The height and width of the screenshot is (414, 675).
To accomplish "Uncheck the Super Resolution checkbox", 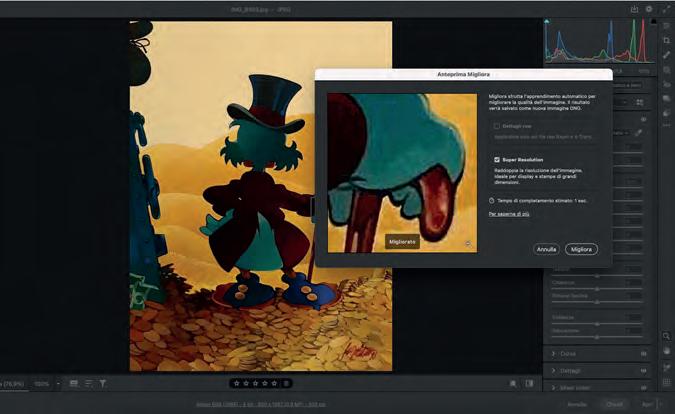I will pyautogui.click(x=497, y=160).
